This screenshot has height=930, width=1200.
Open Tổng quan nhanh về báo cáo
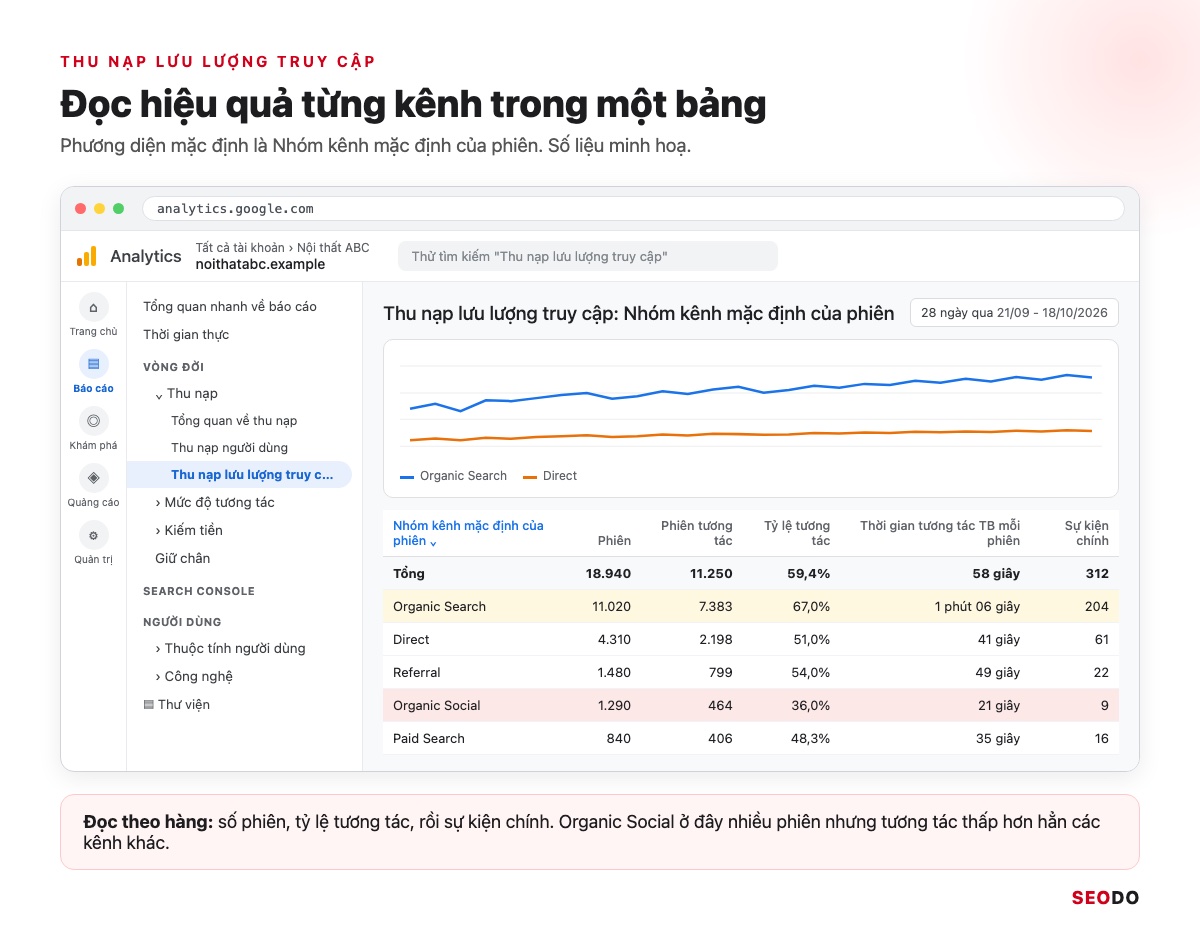click(230, 306)
